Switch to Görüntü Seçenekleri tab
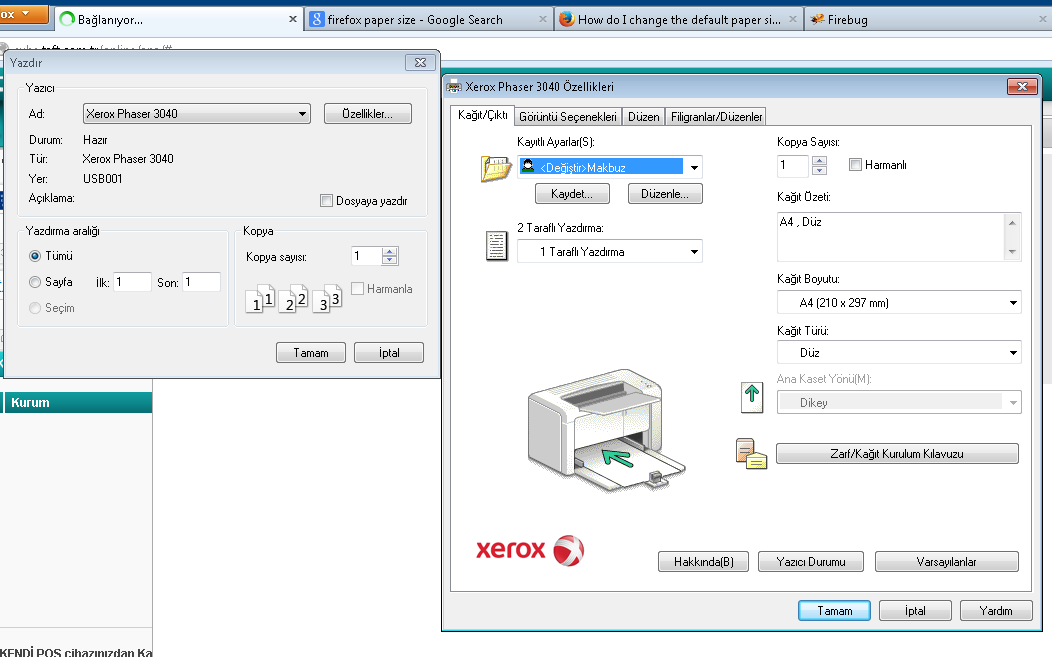The width and height of the screenshot is (1052, 657). tap(568, 117)
